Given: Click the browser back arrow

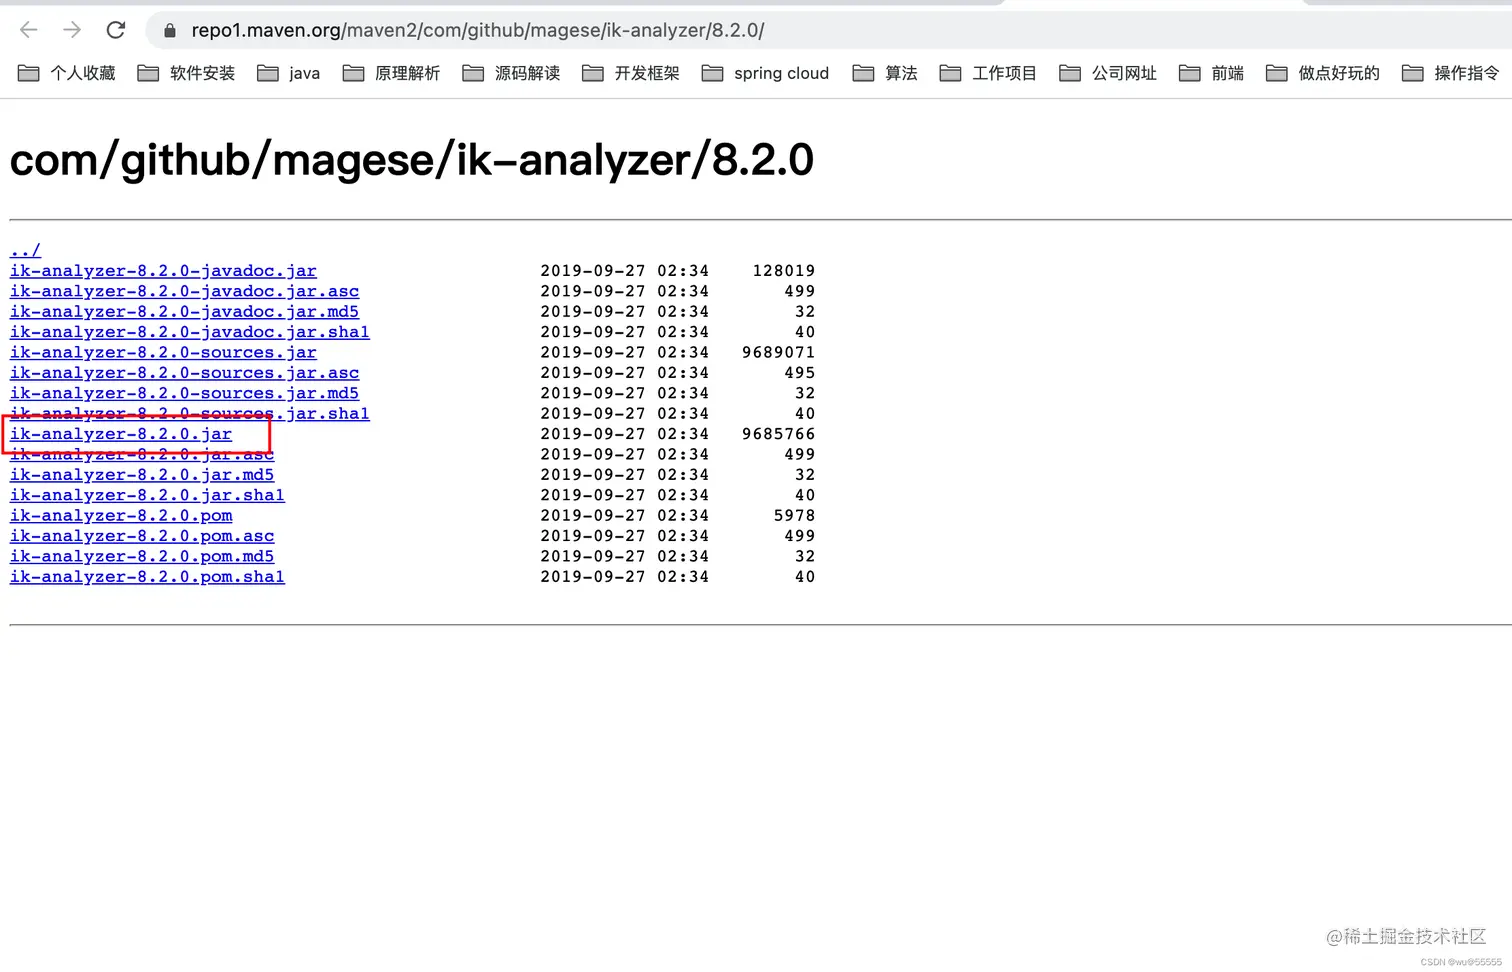Looking at the screenshot, I should (29, 30).
